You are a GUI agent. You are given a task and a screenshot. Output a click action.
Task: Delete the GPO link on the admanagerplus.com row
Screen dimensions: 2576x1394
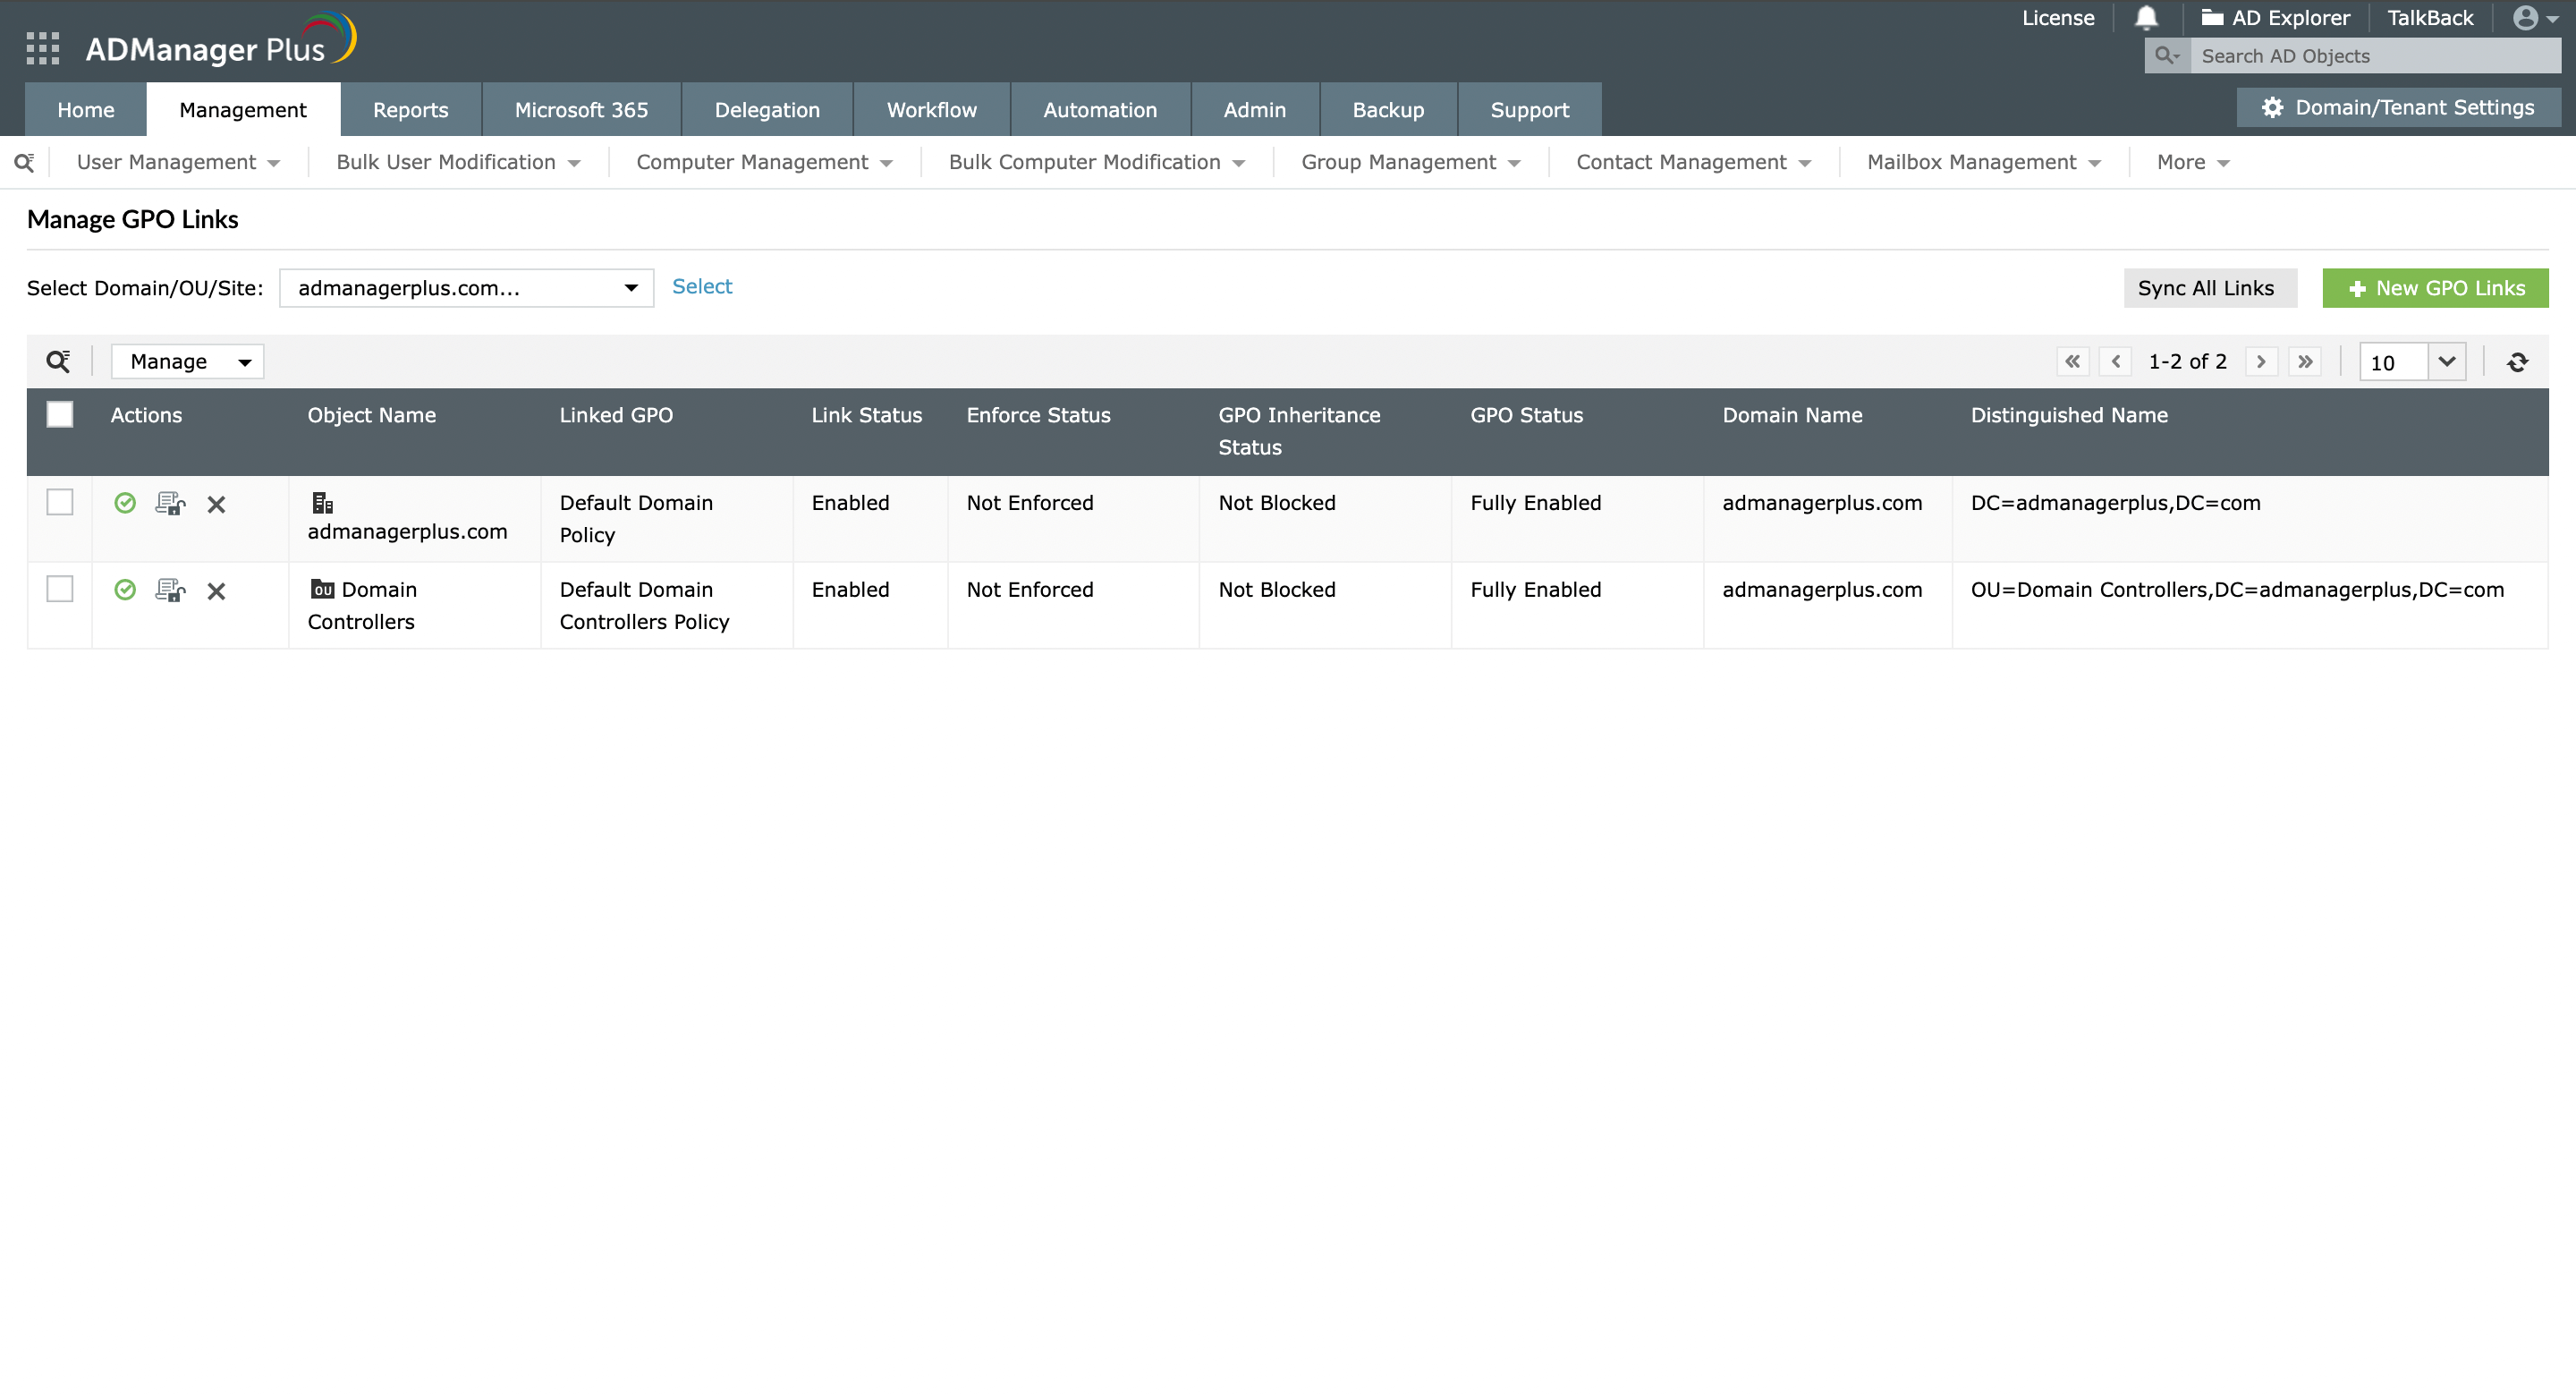216,505
